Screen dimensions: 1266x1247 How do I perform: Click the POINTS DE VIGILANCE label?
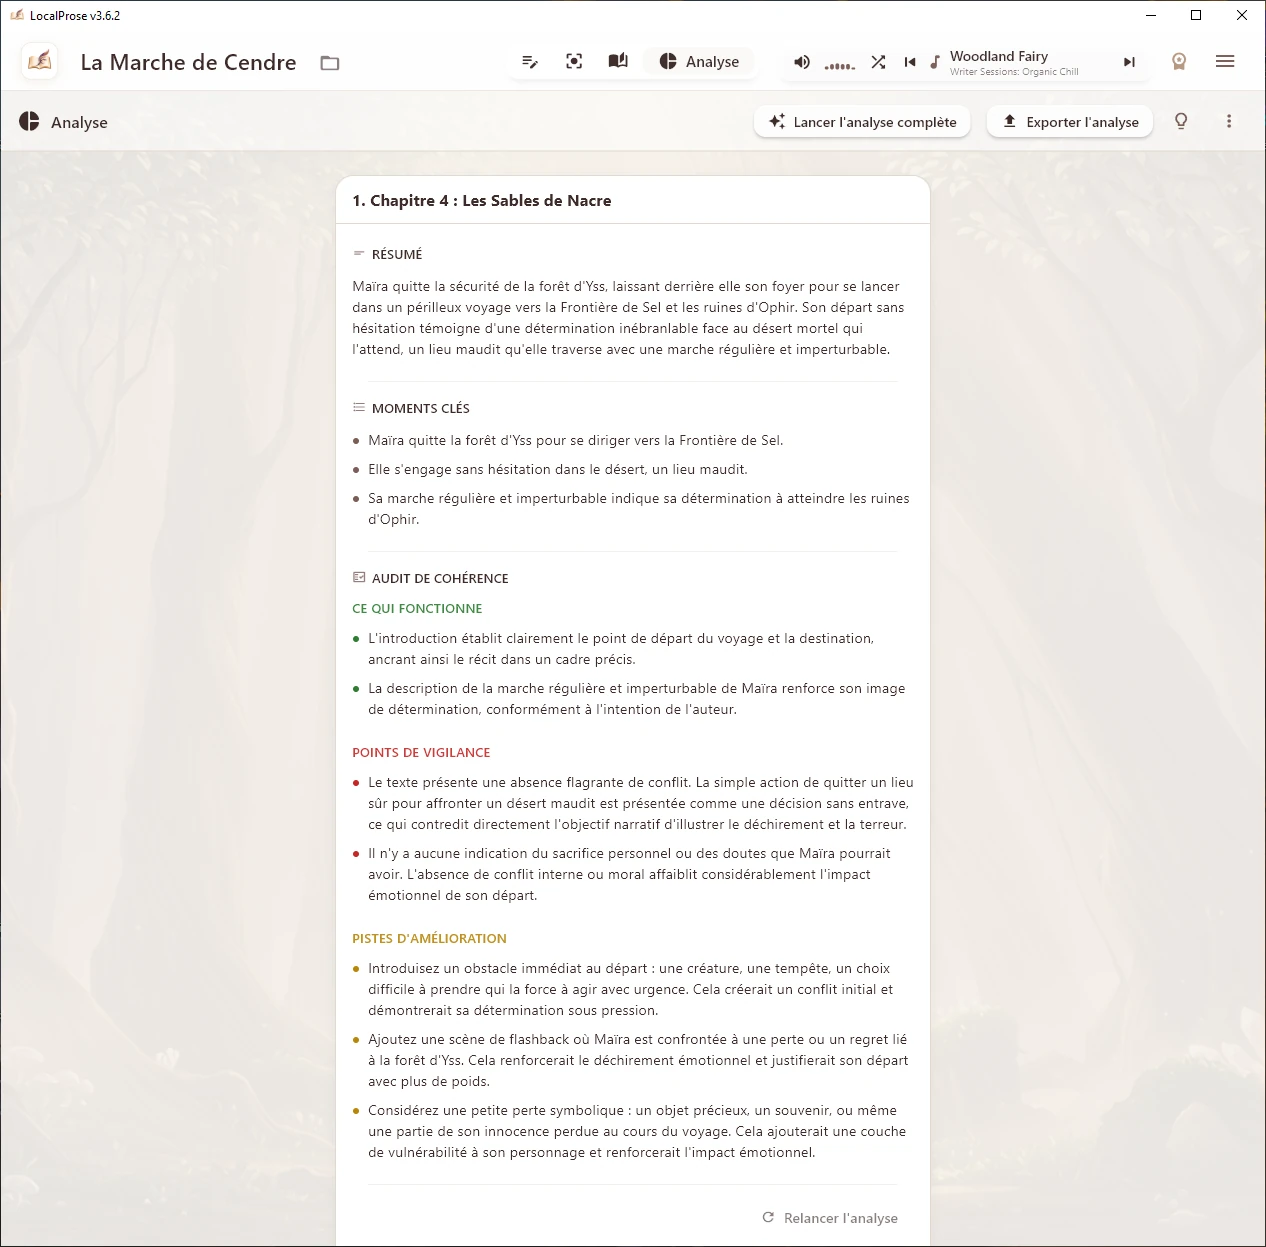coord(421,752)
